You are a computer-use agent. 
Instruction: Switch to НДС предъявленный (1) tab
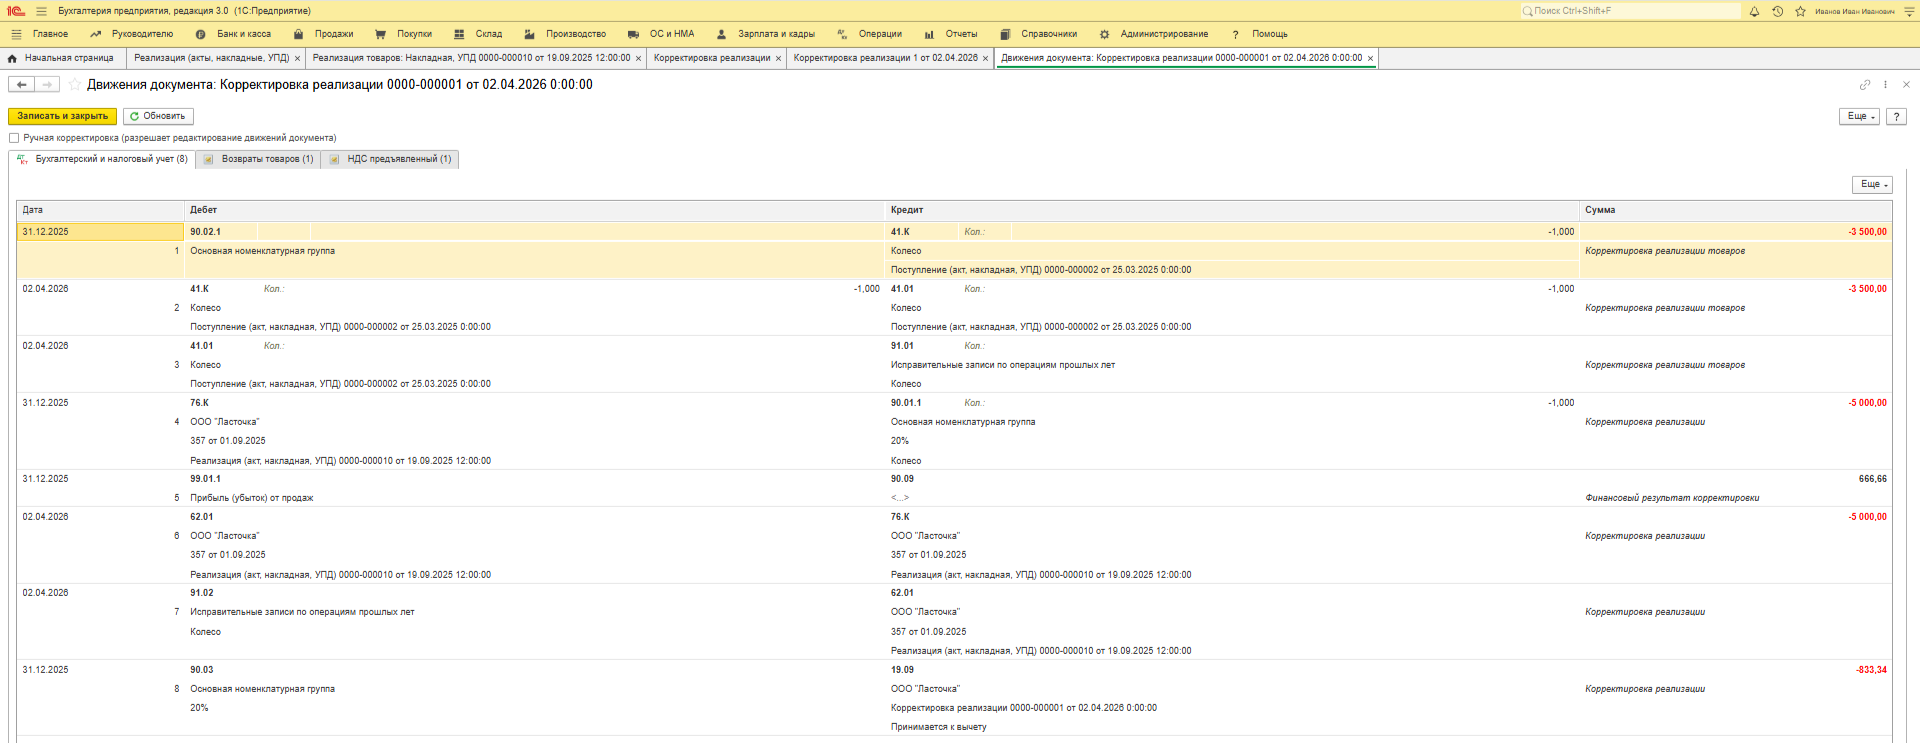pos(391,159)
